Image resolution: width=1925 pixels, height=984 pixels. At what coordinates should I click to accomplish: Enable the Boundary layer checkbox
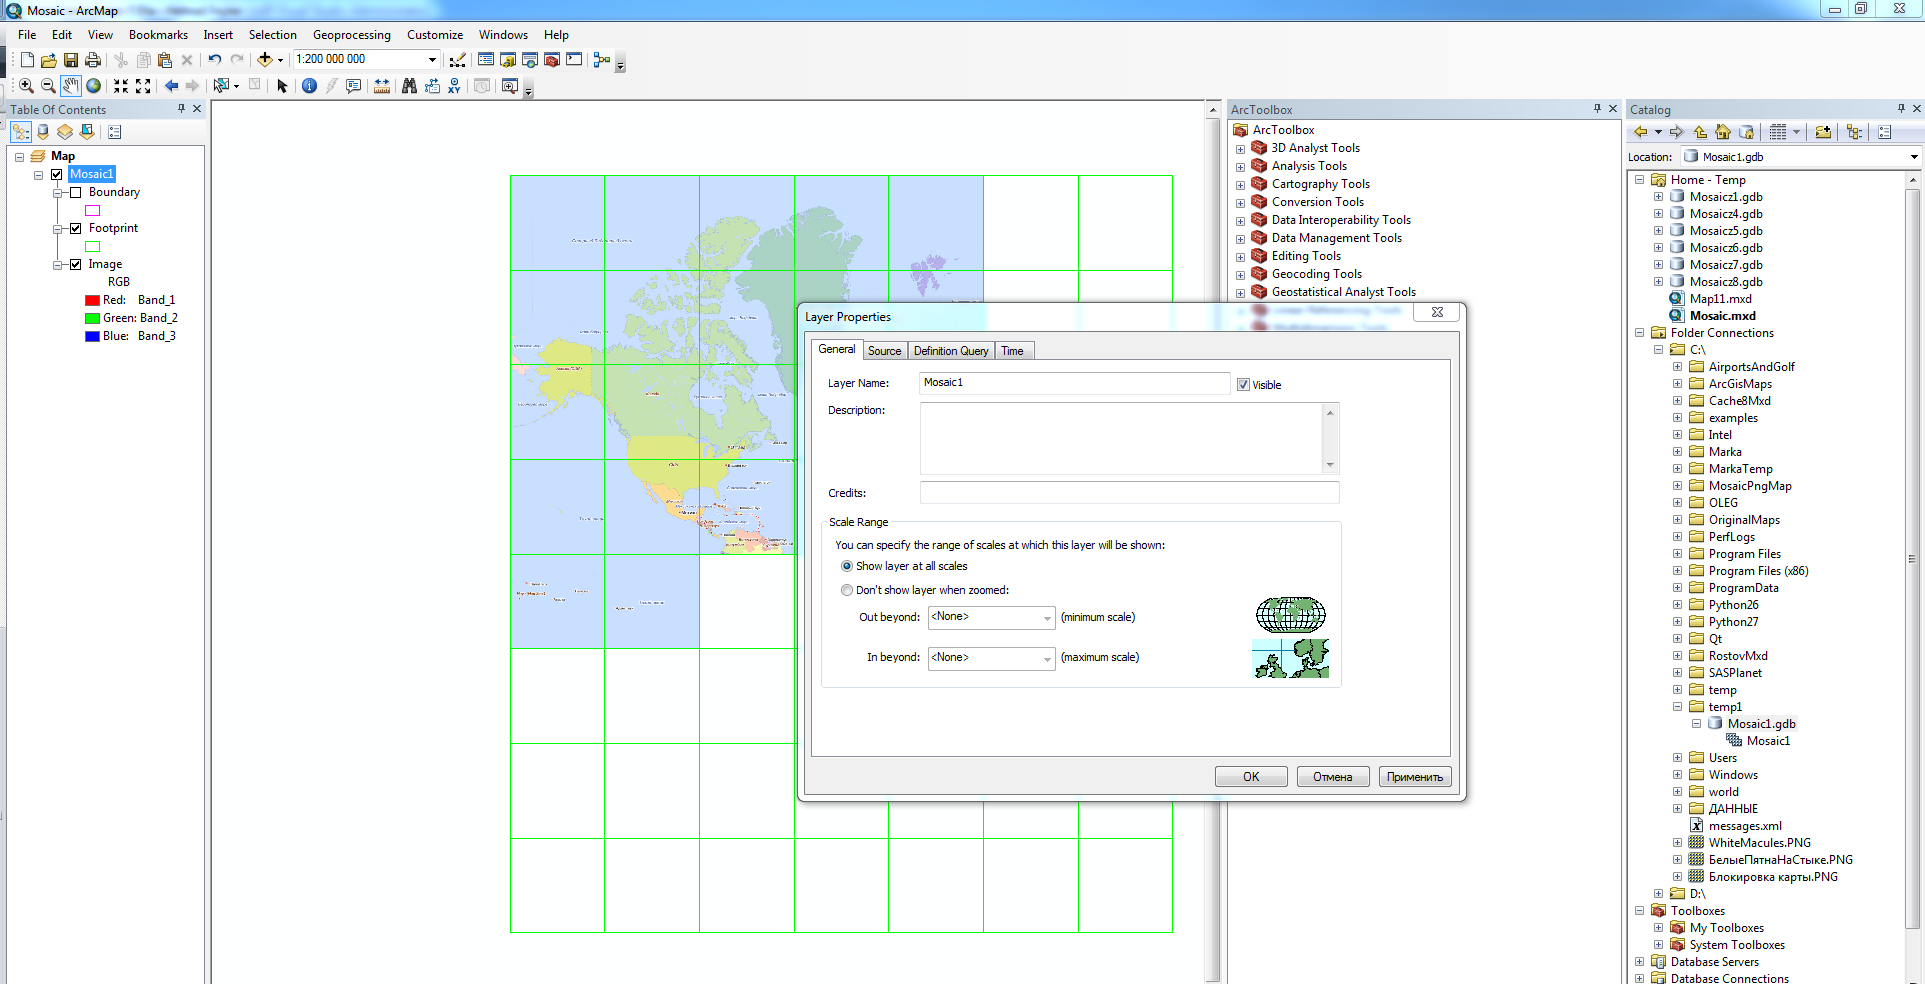point(75,192)
